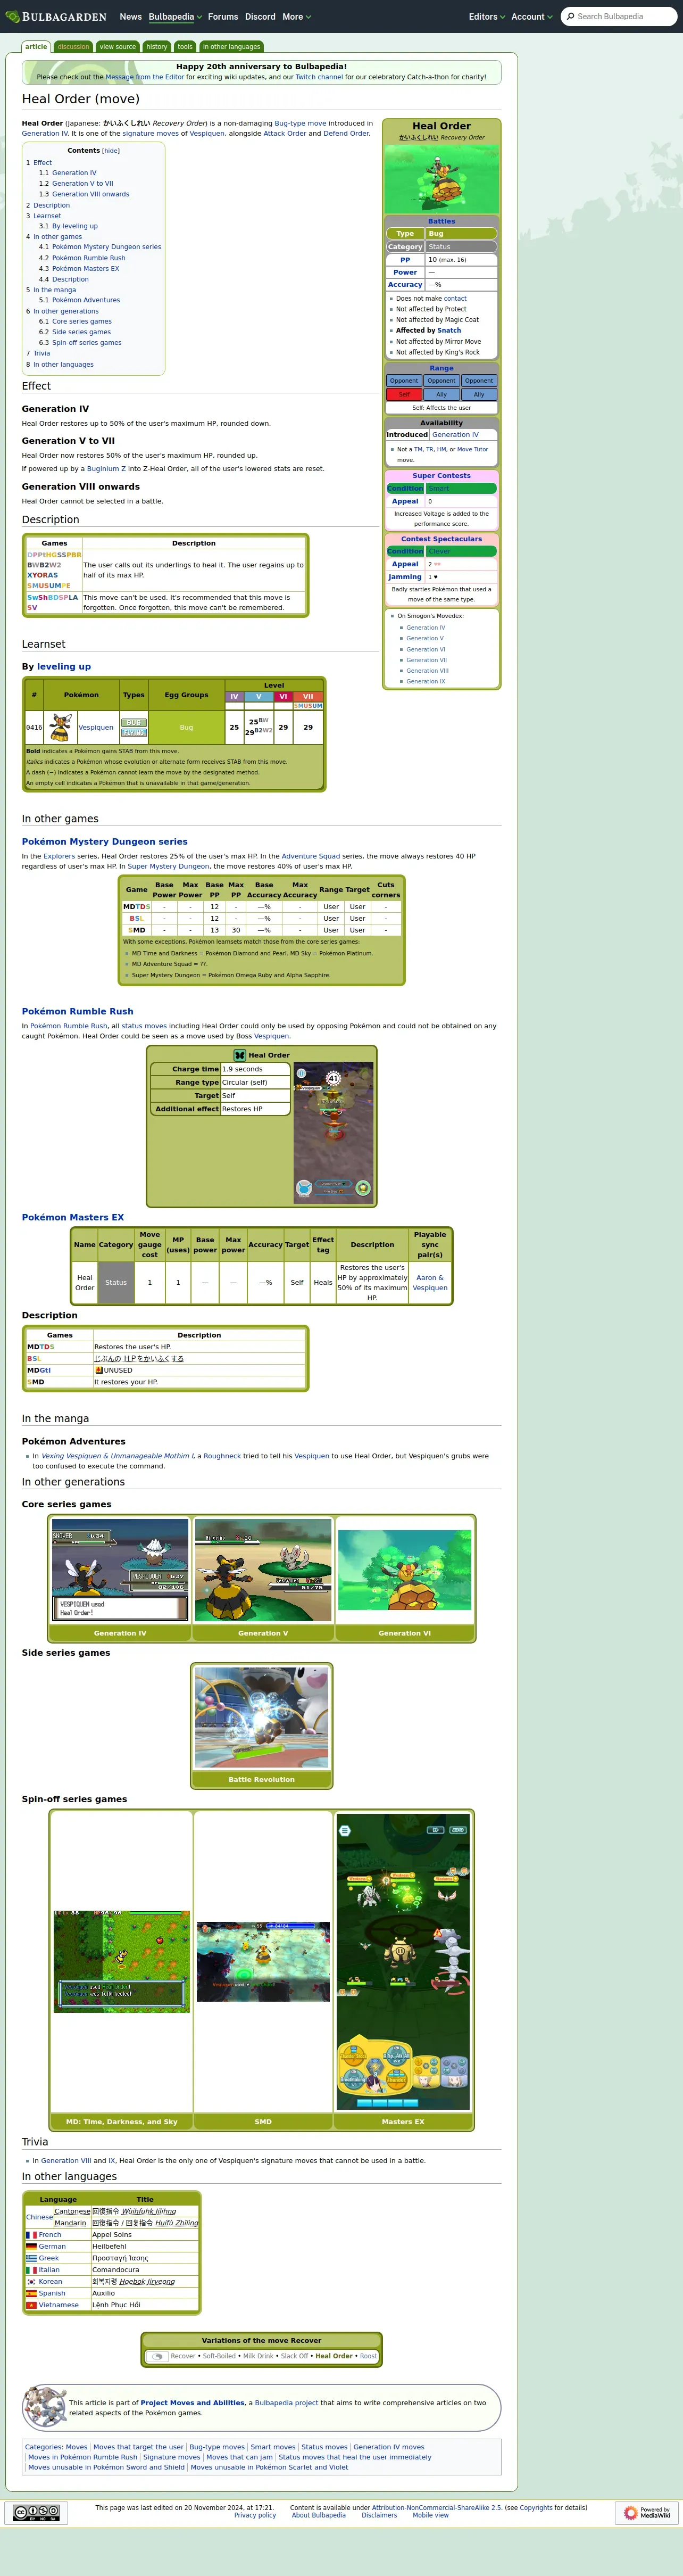This screenshot has width=683, height=2576.
Task: Open the SMD spin-off screenshot
Action: pos(263,1961)
